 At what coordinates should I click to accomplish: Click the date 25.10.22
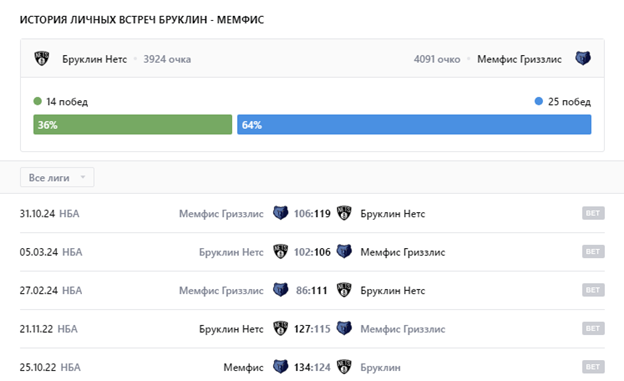(38, 367)
